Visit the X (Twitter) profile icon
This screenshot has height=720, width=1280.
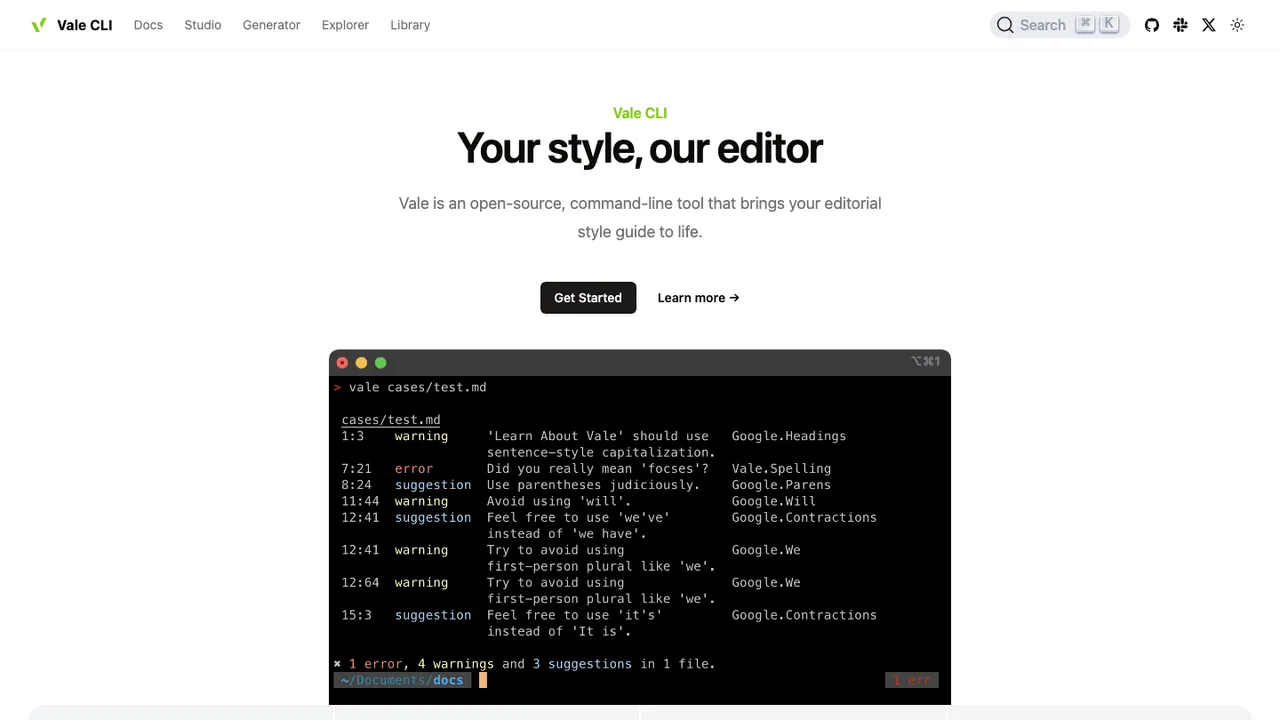point(1209,25)
